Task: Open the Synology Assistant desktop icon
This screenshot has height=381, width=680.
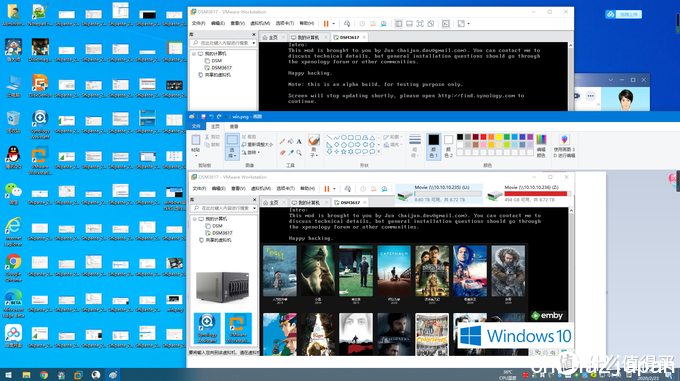Action: [40, 124]
